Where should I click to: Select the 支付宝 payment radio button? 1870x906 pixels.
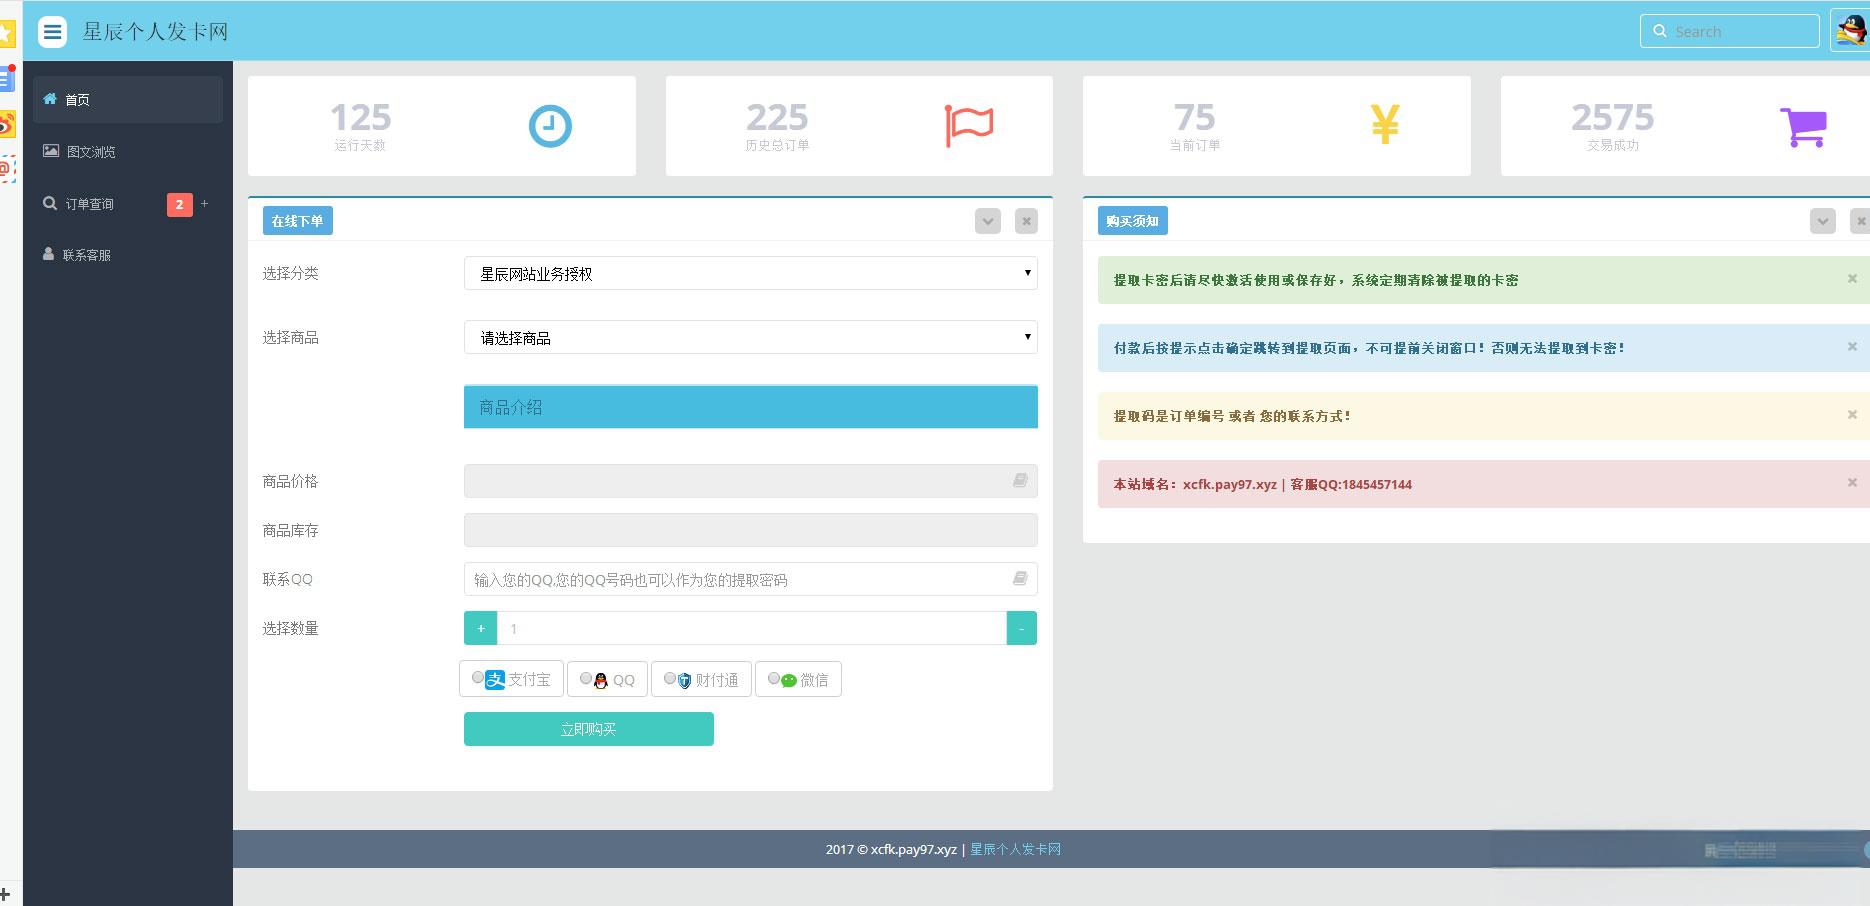click(478, 678)
